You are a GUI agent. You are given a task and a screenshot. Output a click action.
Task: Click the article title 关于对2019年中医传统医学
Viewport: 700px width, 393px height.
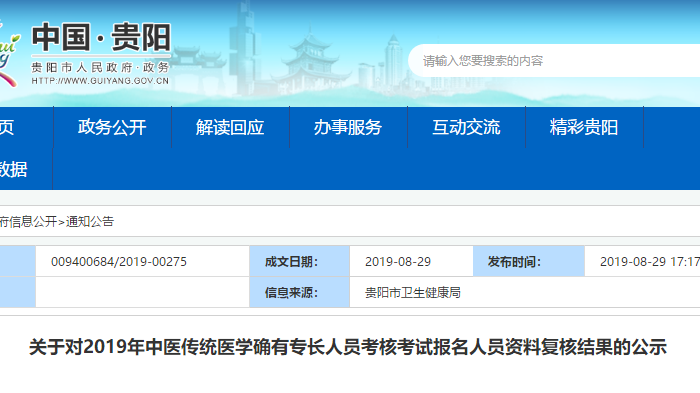348,347
